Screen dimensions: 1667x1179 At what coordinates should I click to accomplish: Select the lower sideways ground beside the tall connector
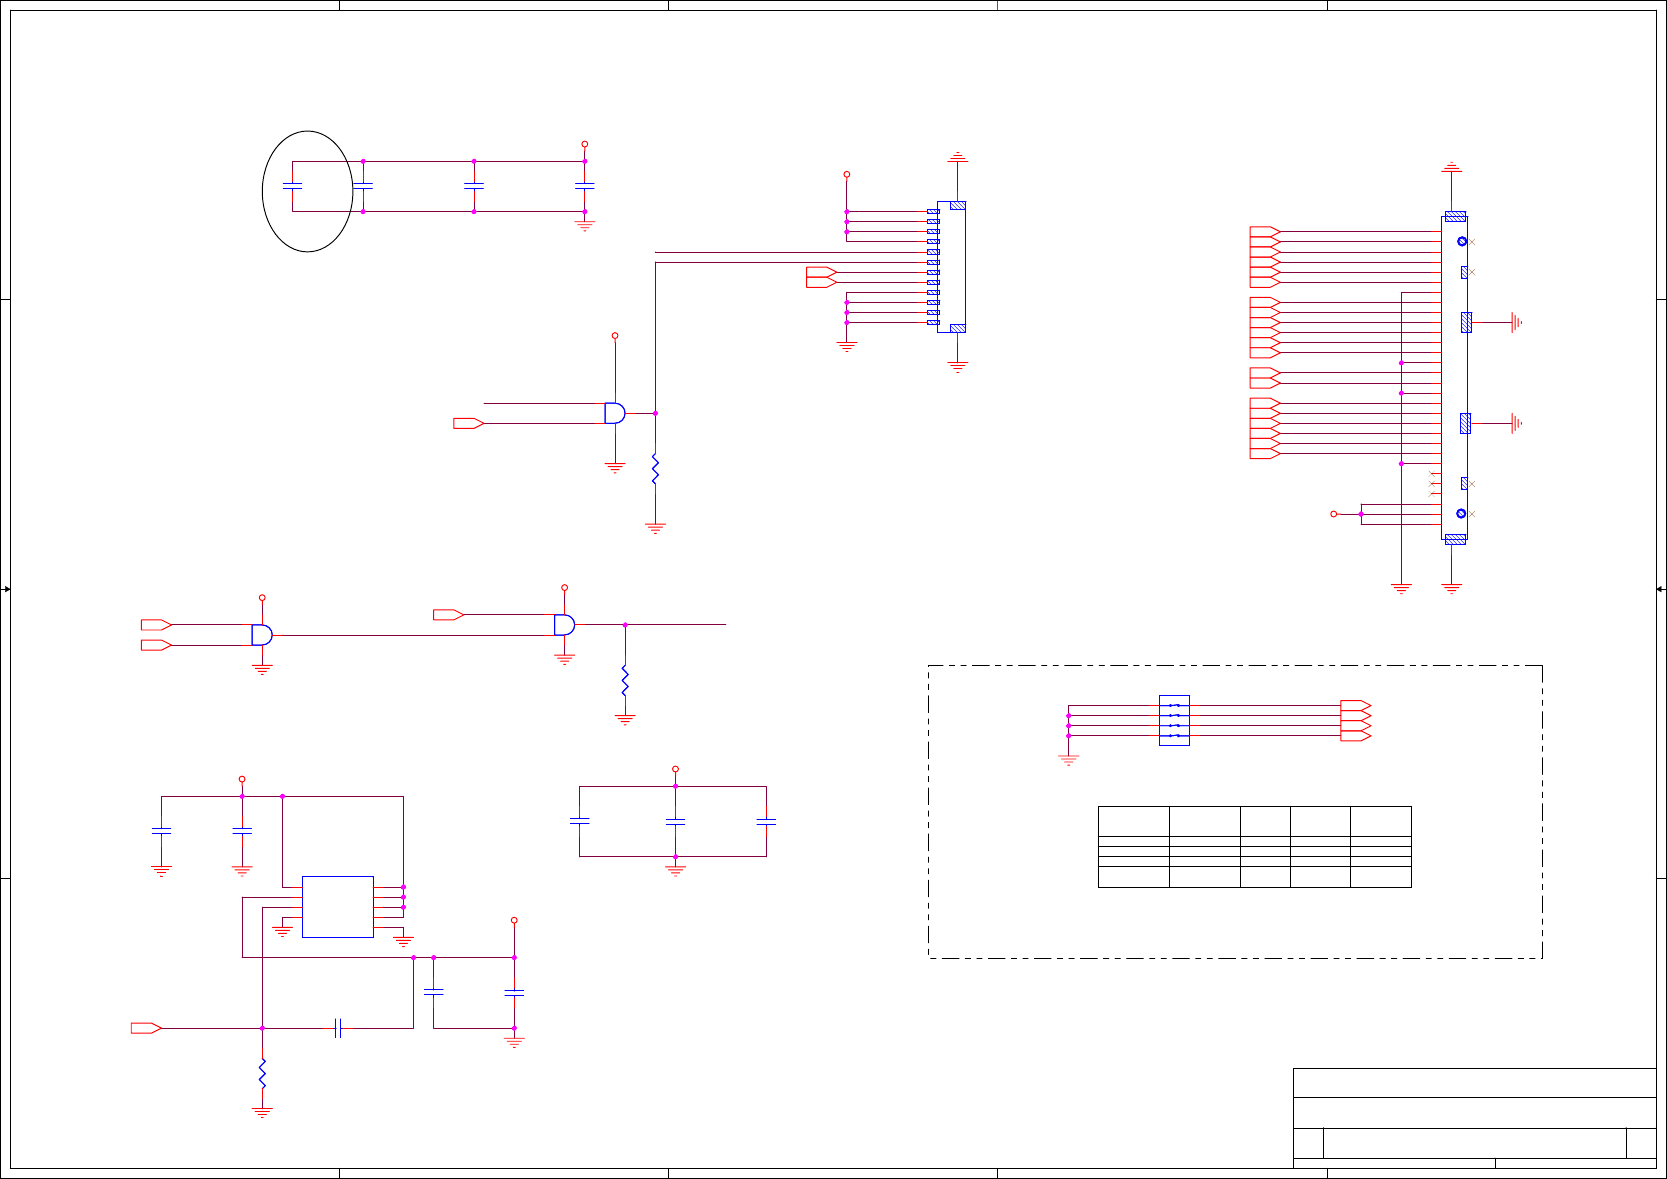point(1516,424)
